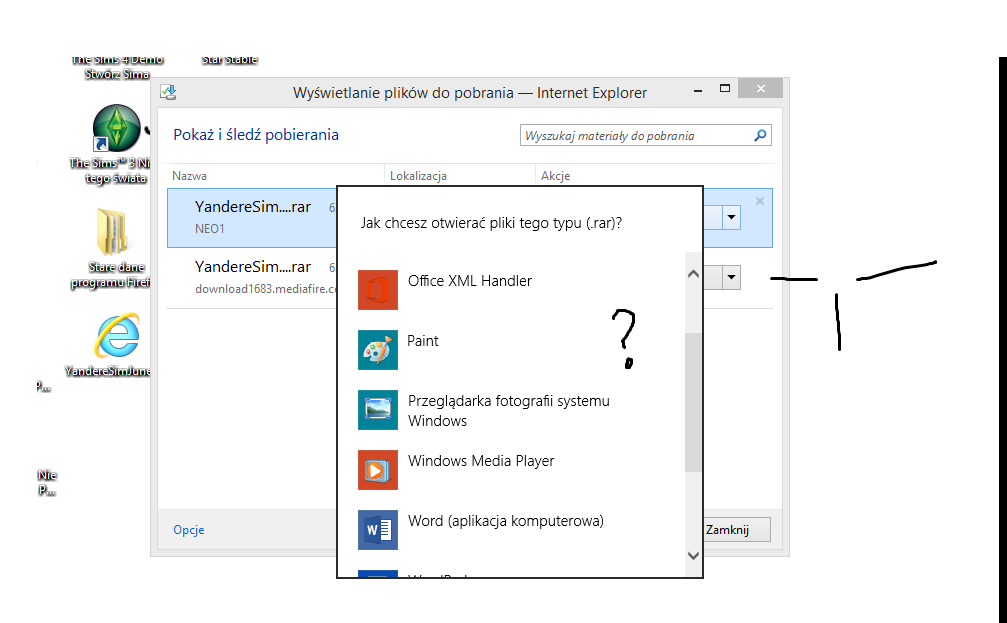The image size is (1007, 623).
Task: Click the search magnifier icon
Action: (x=760, y=136)
